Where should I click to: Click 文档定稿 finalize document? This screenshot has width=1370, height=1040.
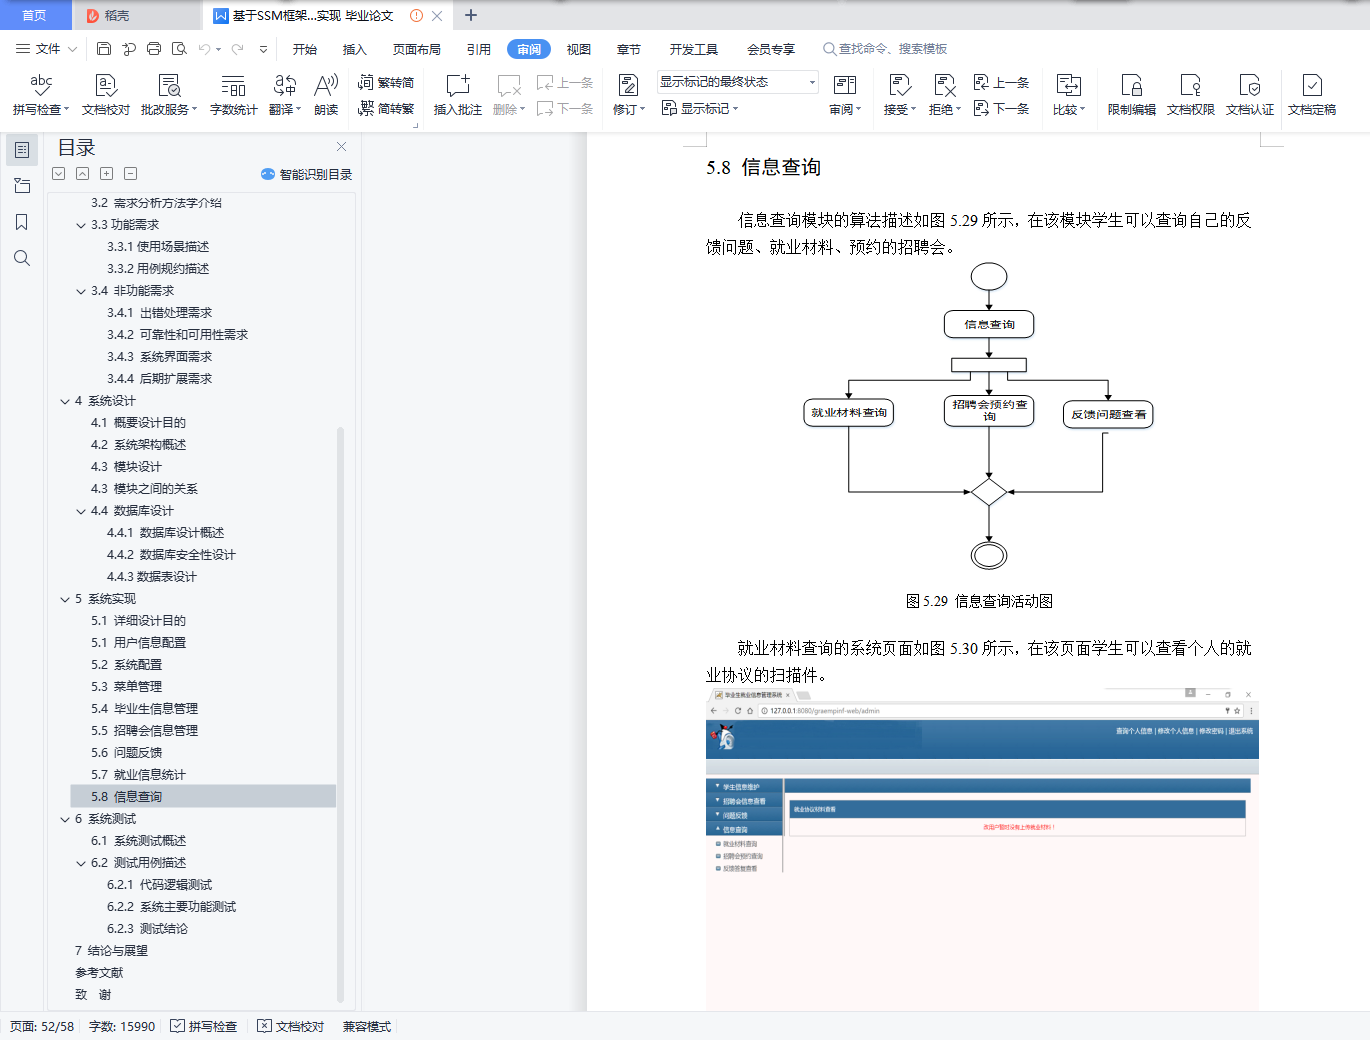pyautogui.click(x=1312, y=95)
